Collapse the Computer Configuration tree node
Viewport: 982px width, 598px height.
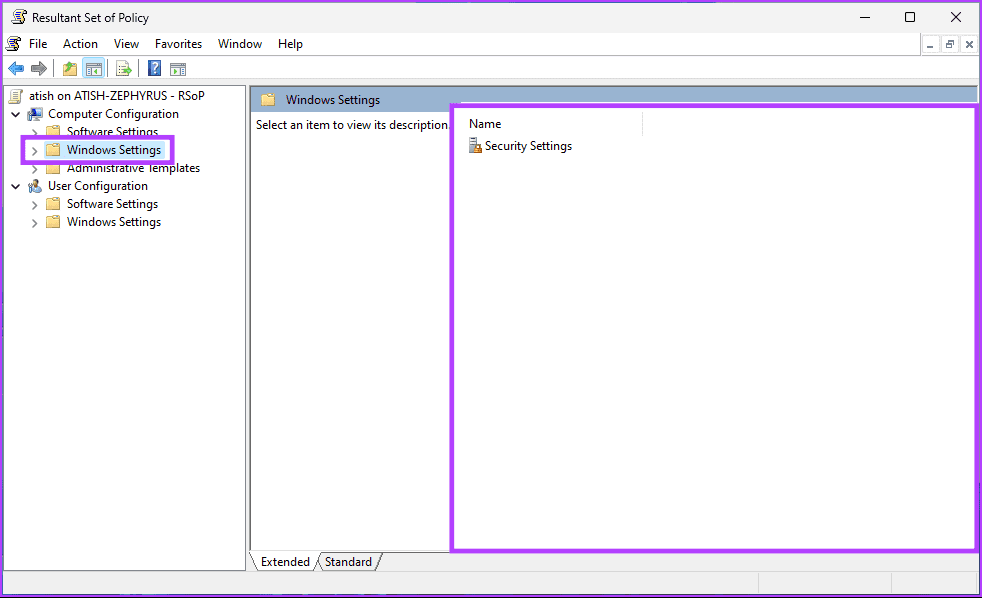[14, 113]
